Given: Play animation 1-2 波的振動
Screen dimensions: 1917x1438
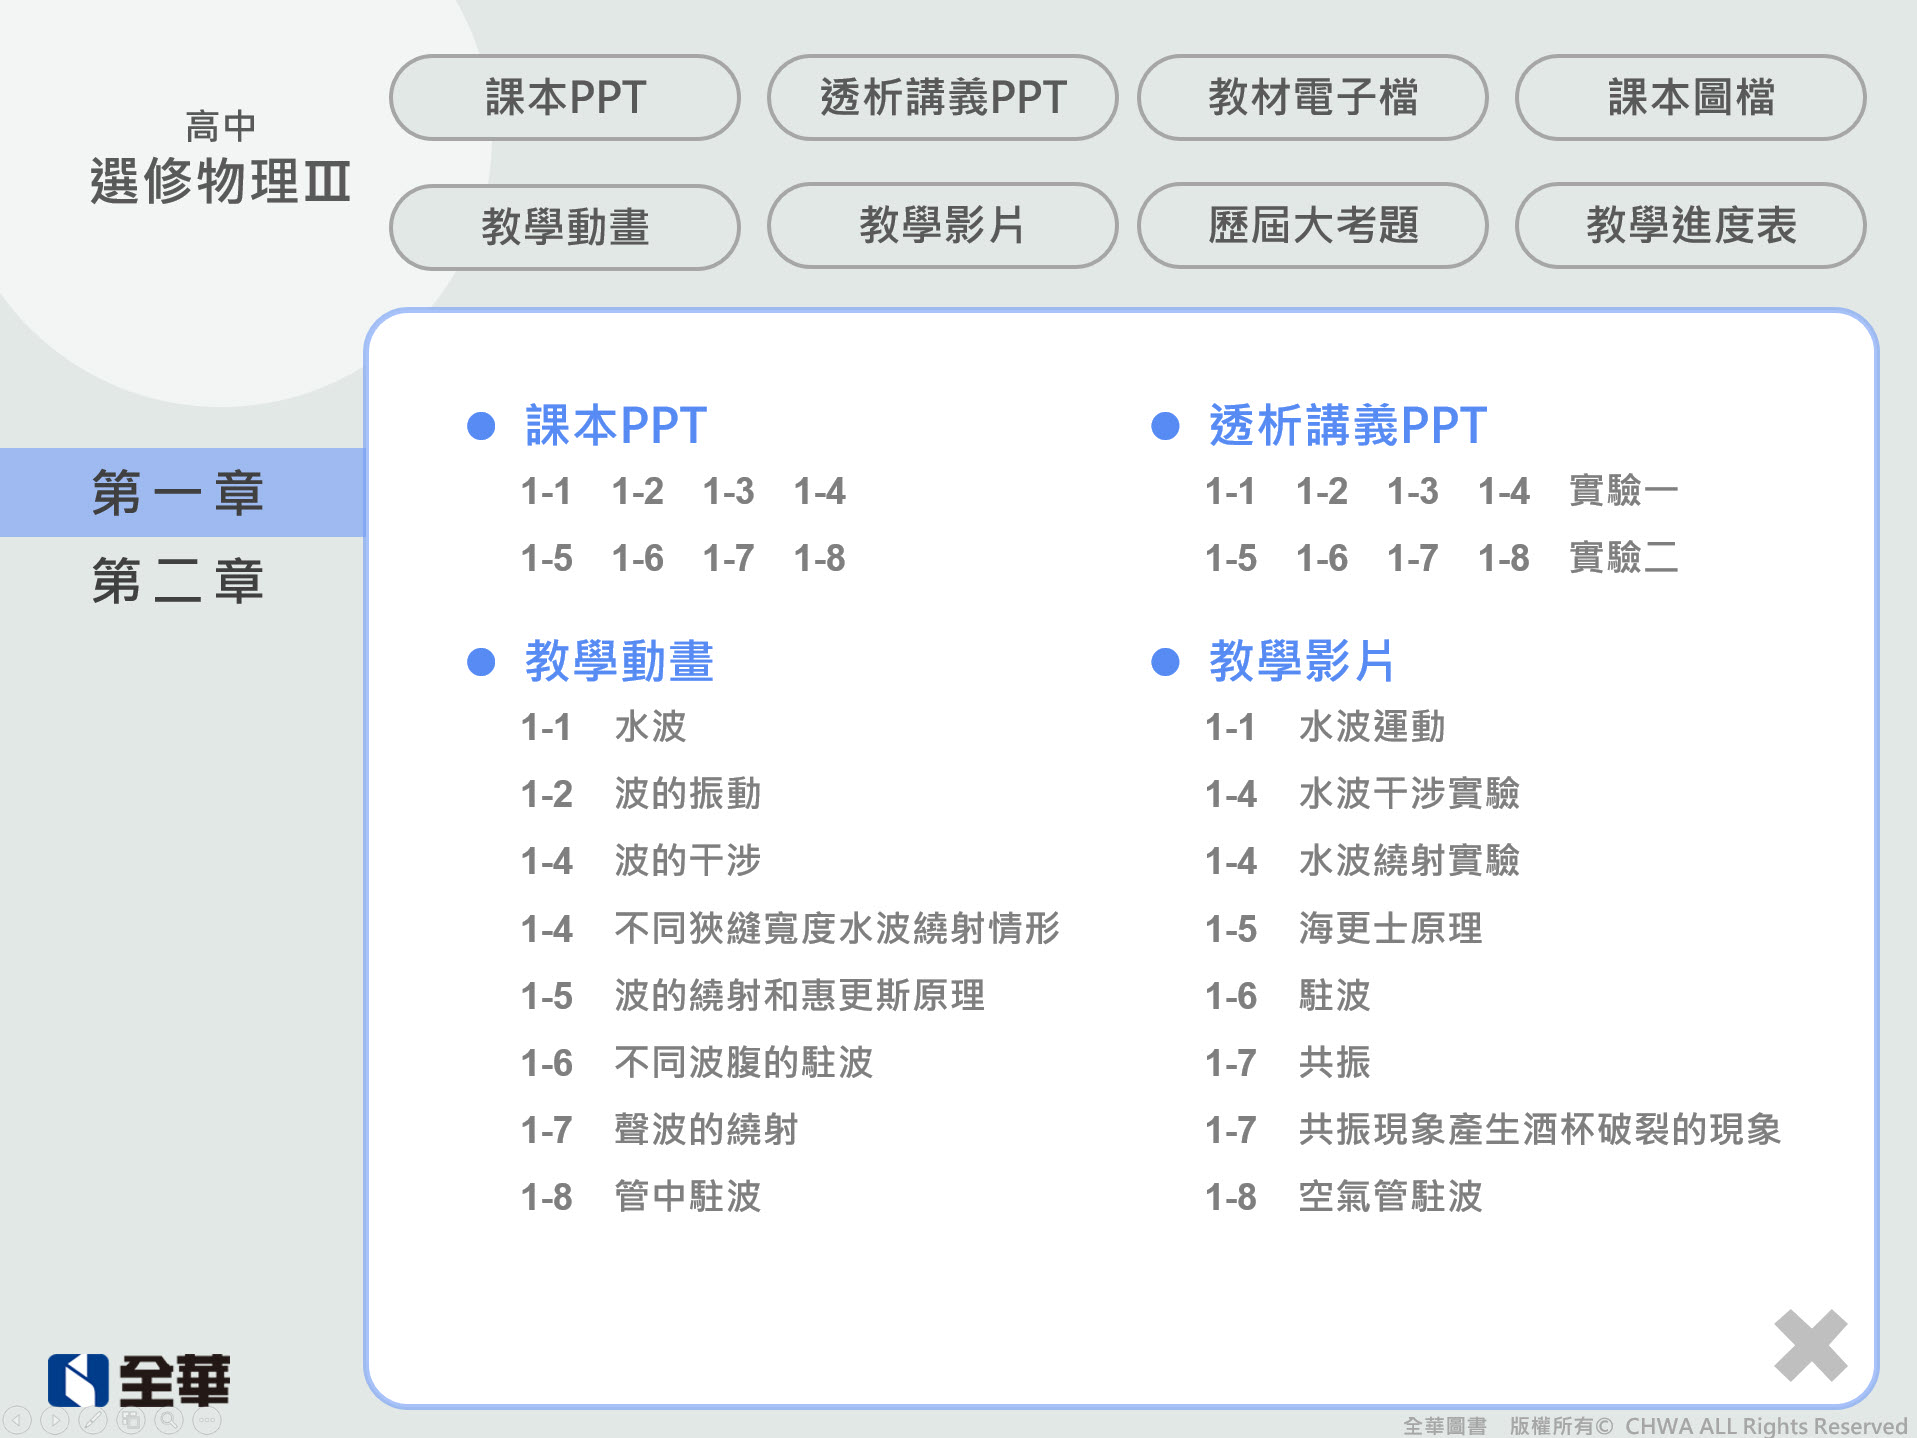Looking at the screenshot, I should click(x=640, y=794).
